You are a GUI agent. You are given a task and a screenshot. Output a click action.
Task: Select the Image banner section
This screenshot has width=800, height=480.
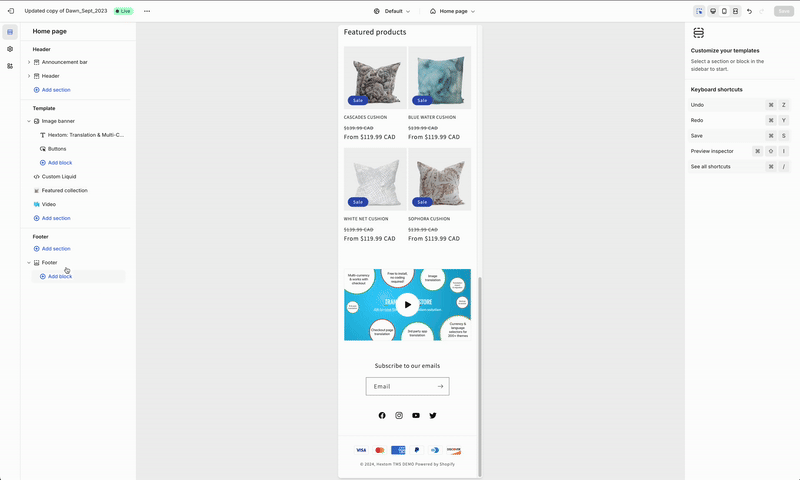58,121
